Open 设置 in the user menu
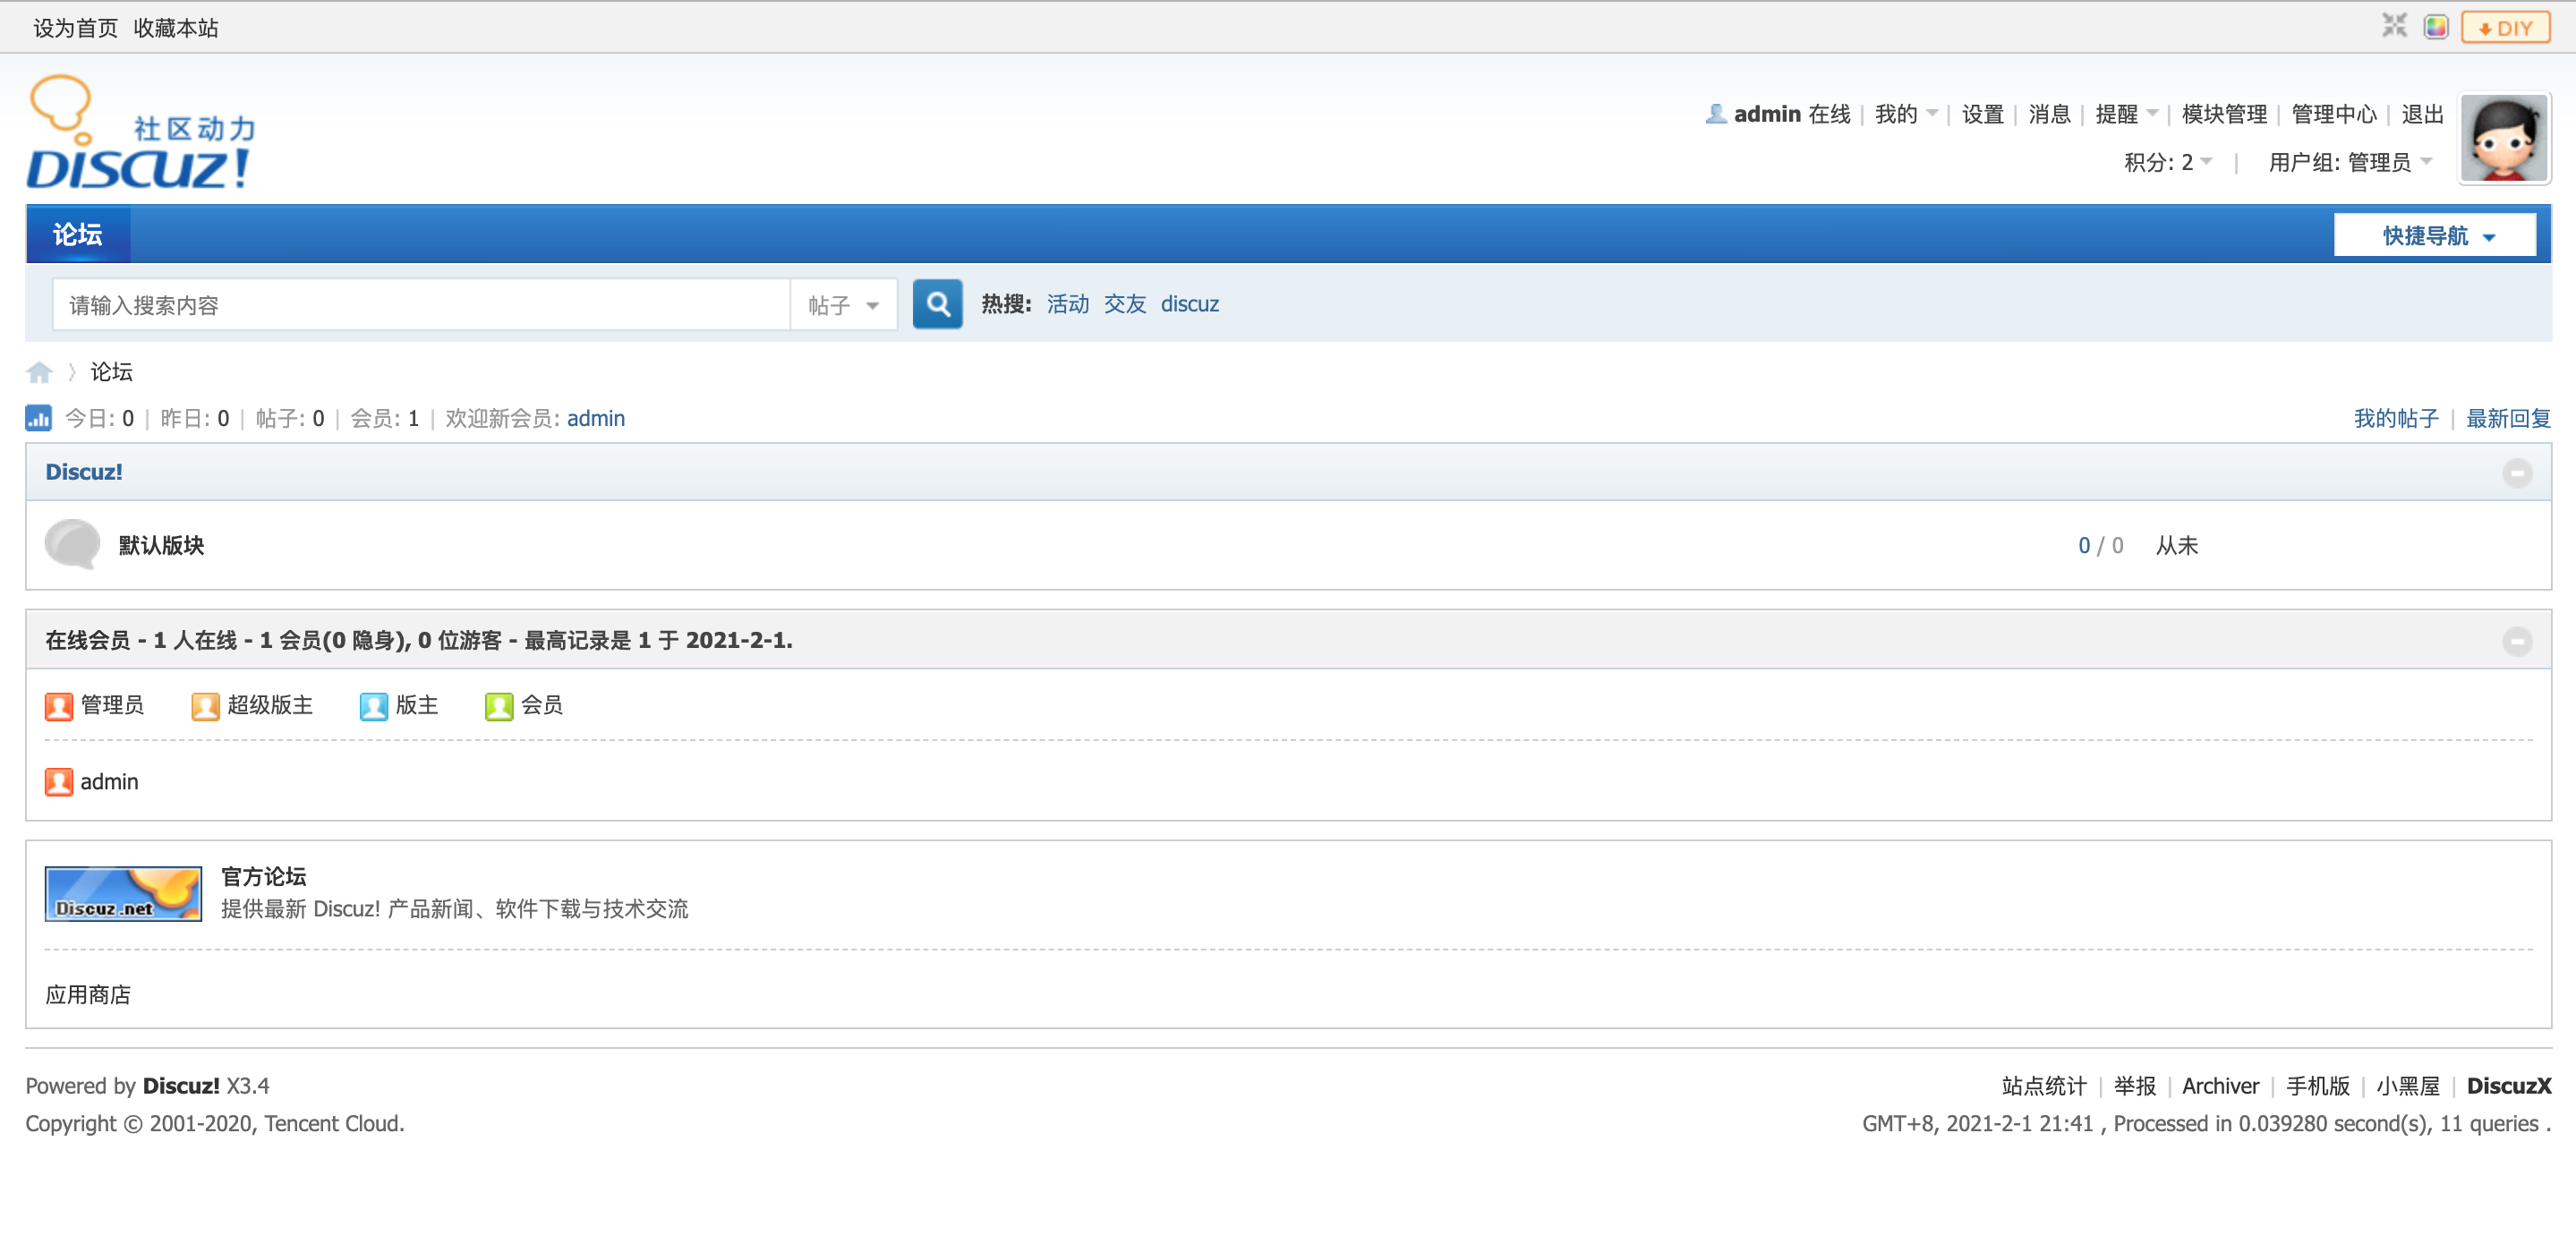Viewport: 2576px width, 1244px height. (1982, 114)
